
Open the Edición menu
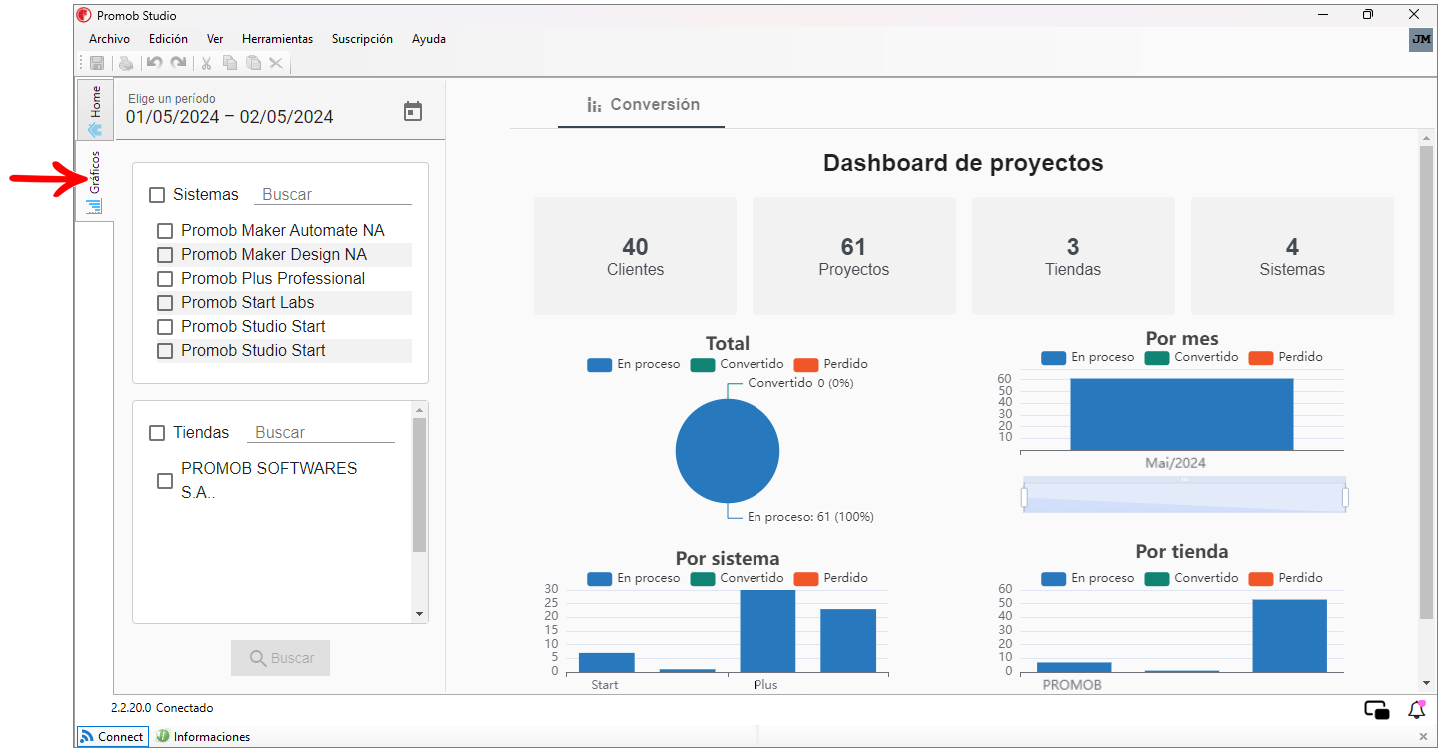pyautogui.click(x=168, y=39)
